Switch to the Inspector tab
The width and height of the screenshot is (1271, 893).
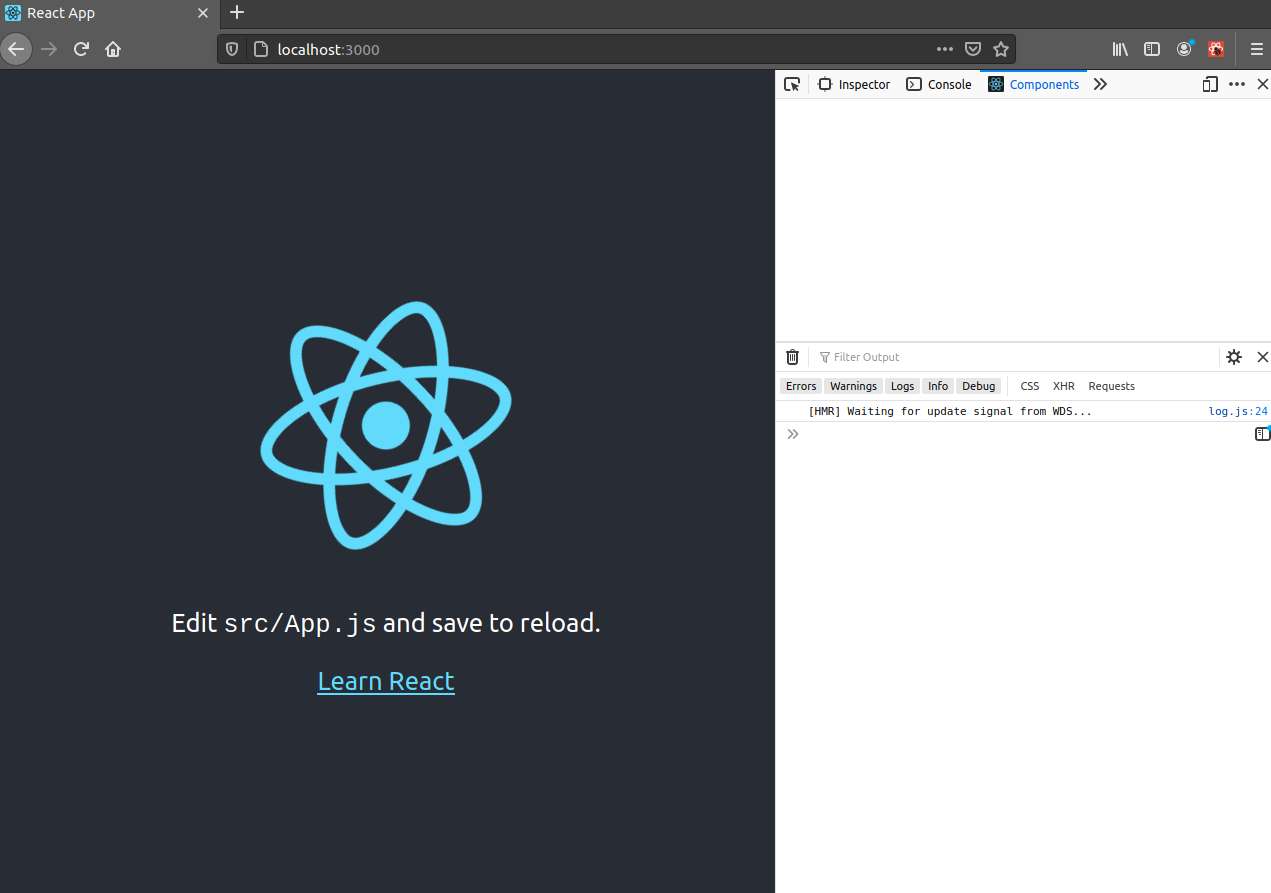point(854,85)
